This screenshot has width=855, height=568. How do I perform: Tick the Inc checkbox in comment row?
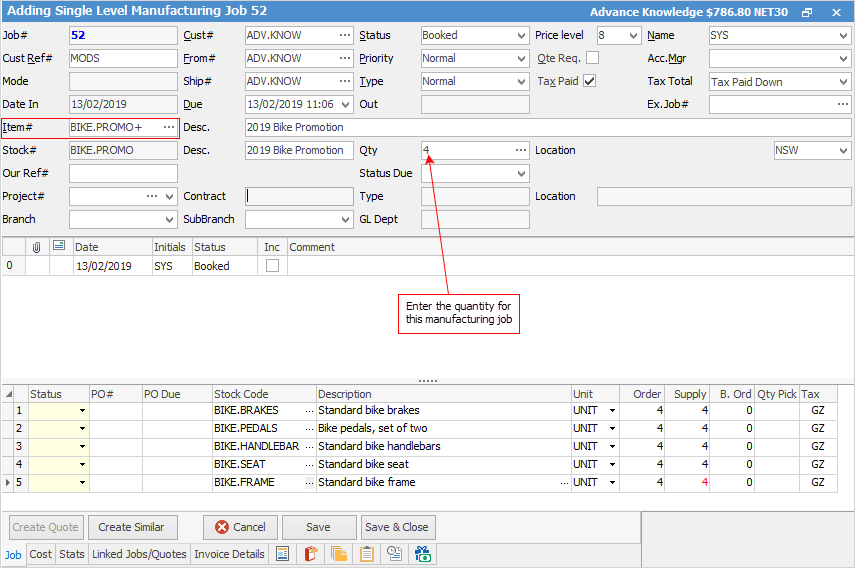(272, 266)
